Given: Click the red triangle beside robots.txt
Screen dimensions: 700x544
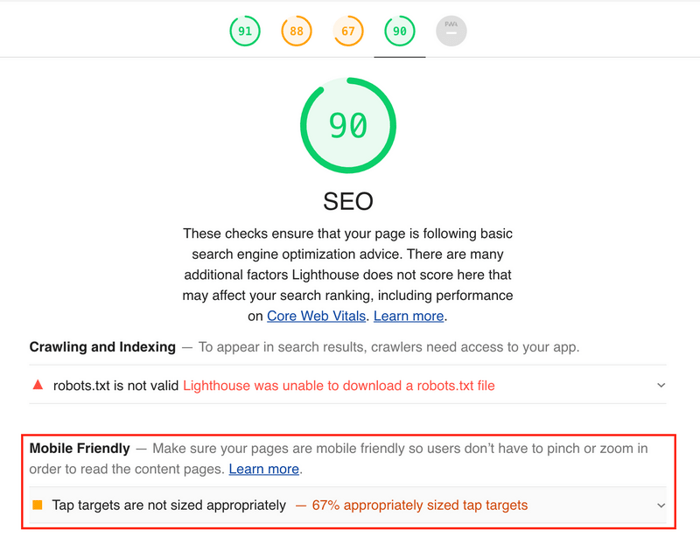Looking at the screenshot, I should point(38,385).
